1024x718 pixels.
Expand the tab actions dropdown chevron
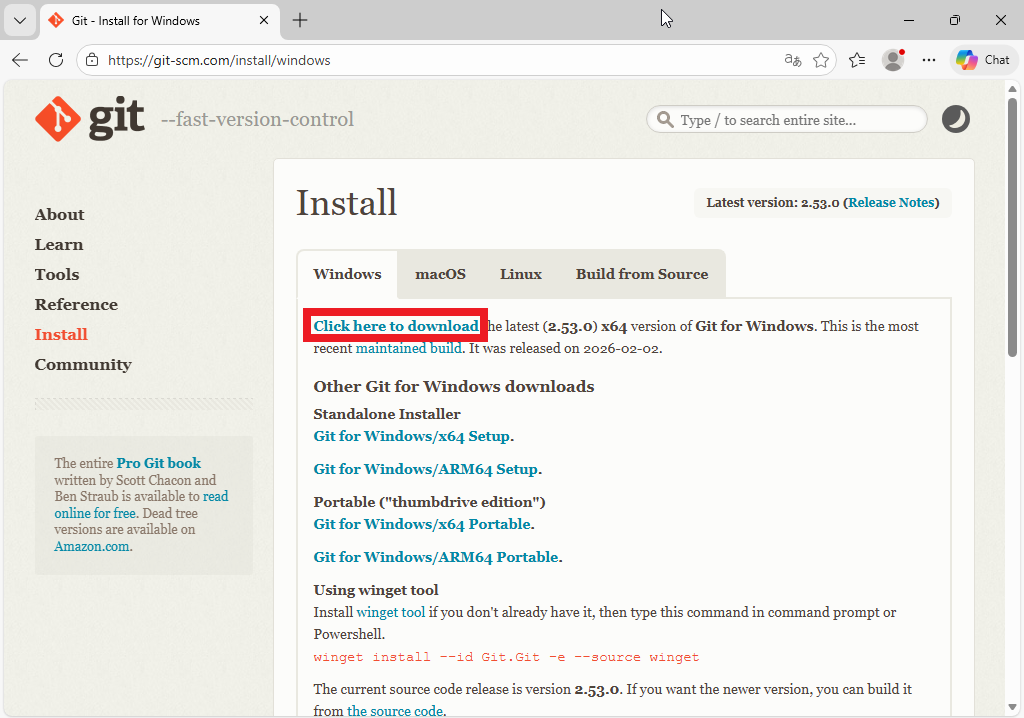[x=19, y=20]
